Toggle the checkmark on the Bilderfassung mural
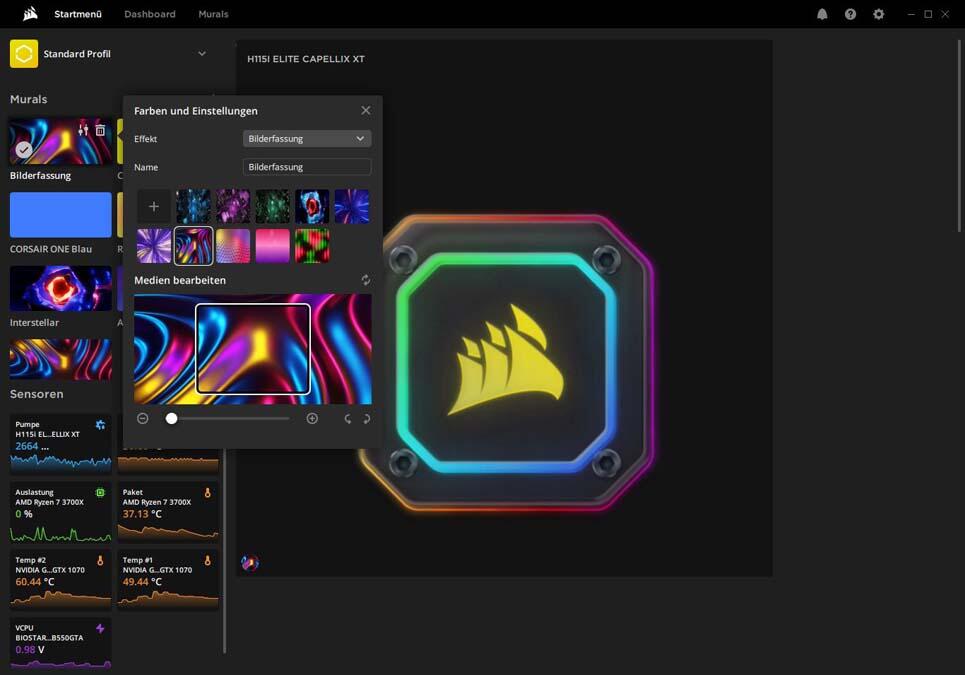 [24, 150]
